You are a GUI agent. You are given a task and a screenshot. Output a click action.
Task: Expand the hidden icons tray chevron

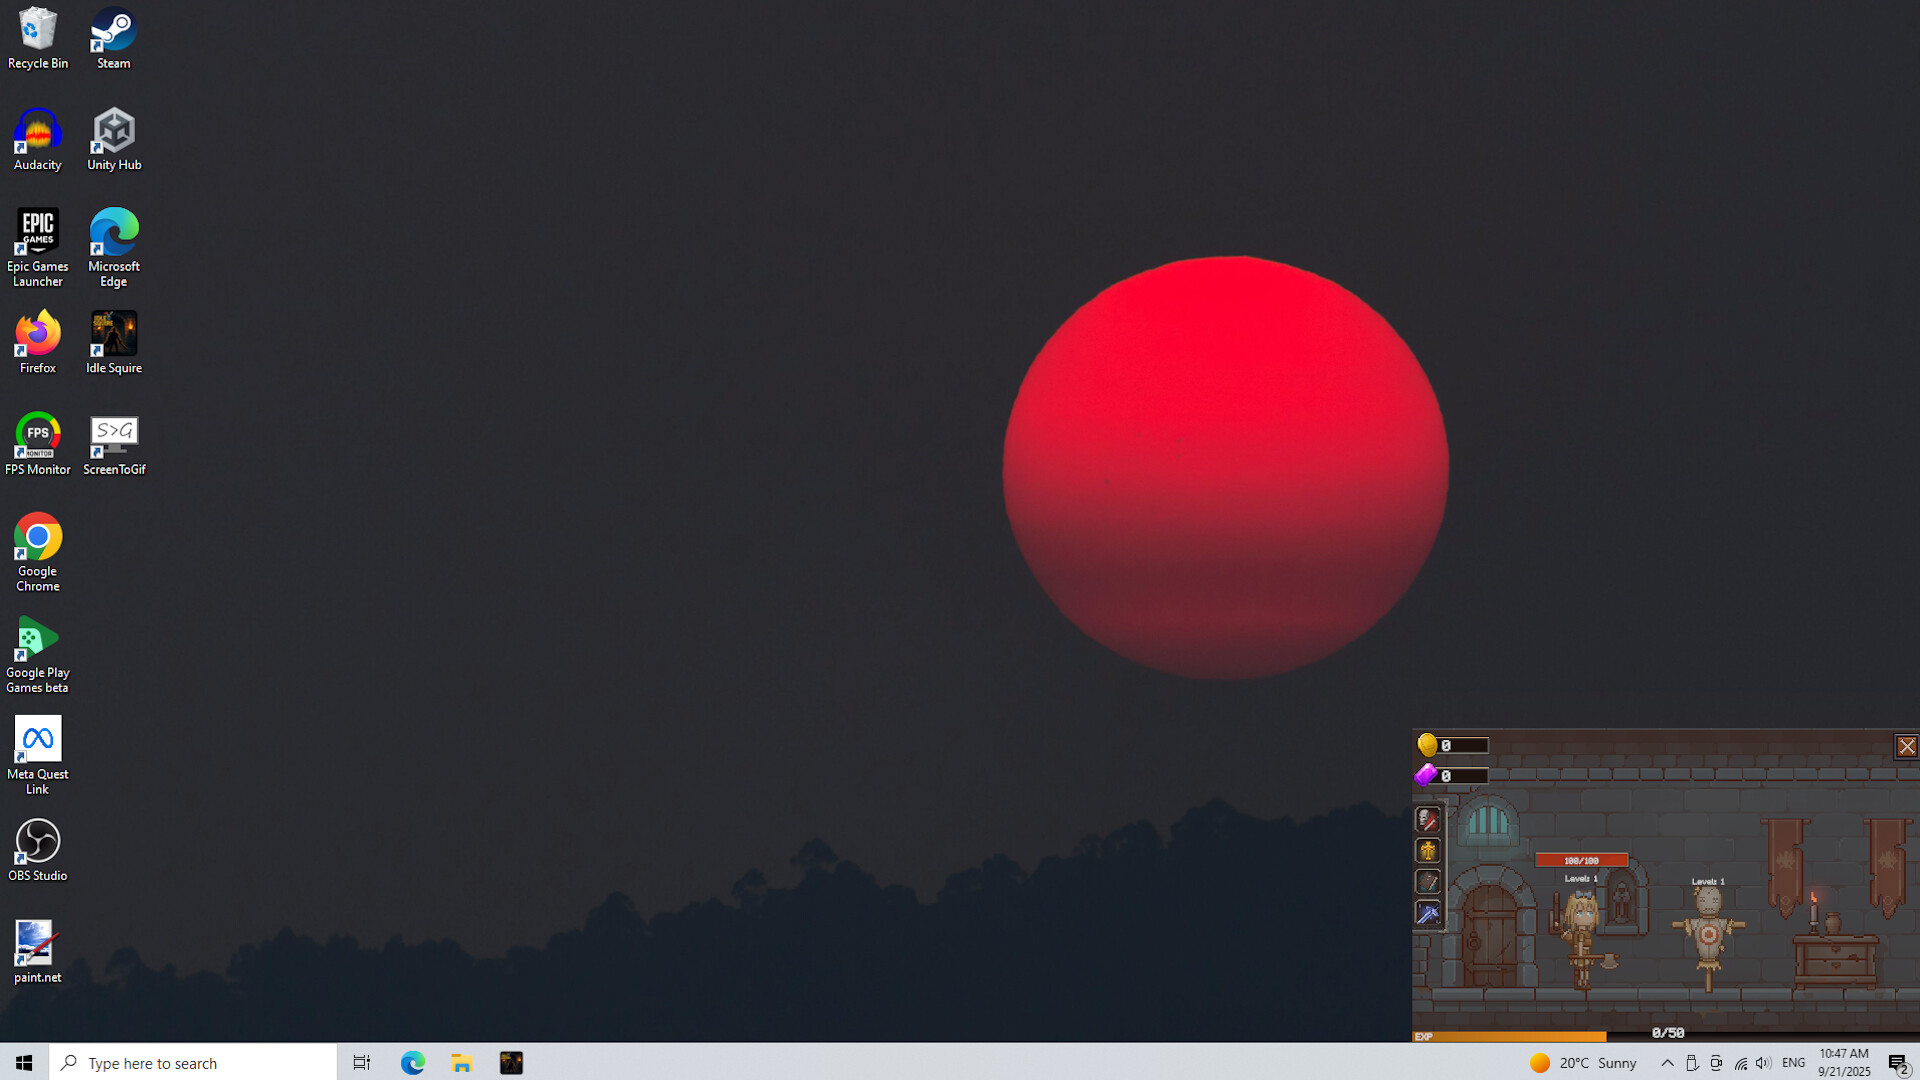[1668, 1063]
